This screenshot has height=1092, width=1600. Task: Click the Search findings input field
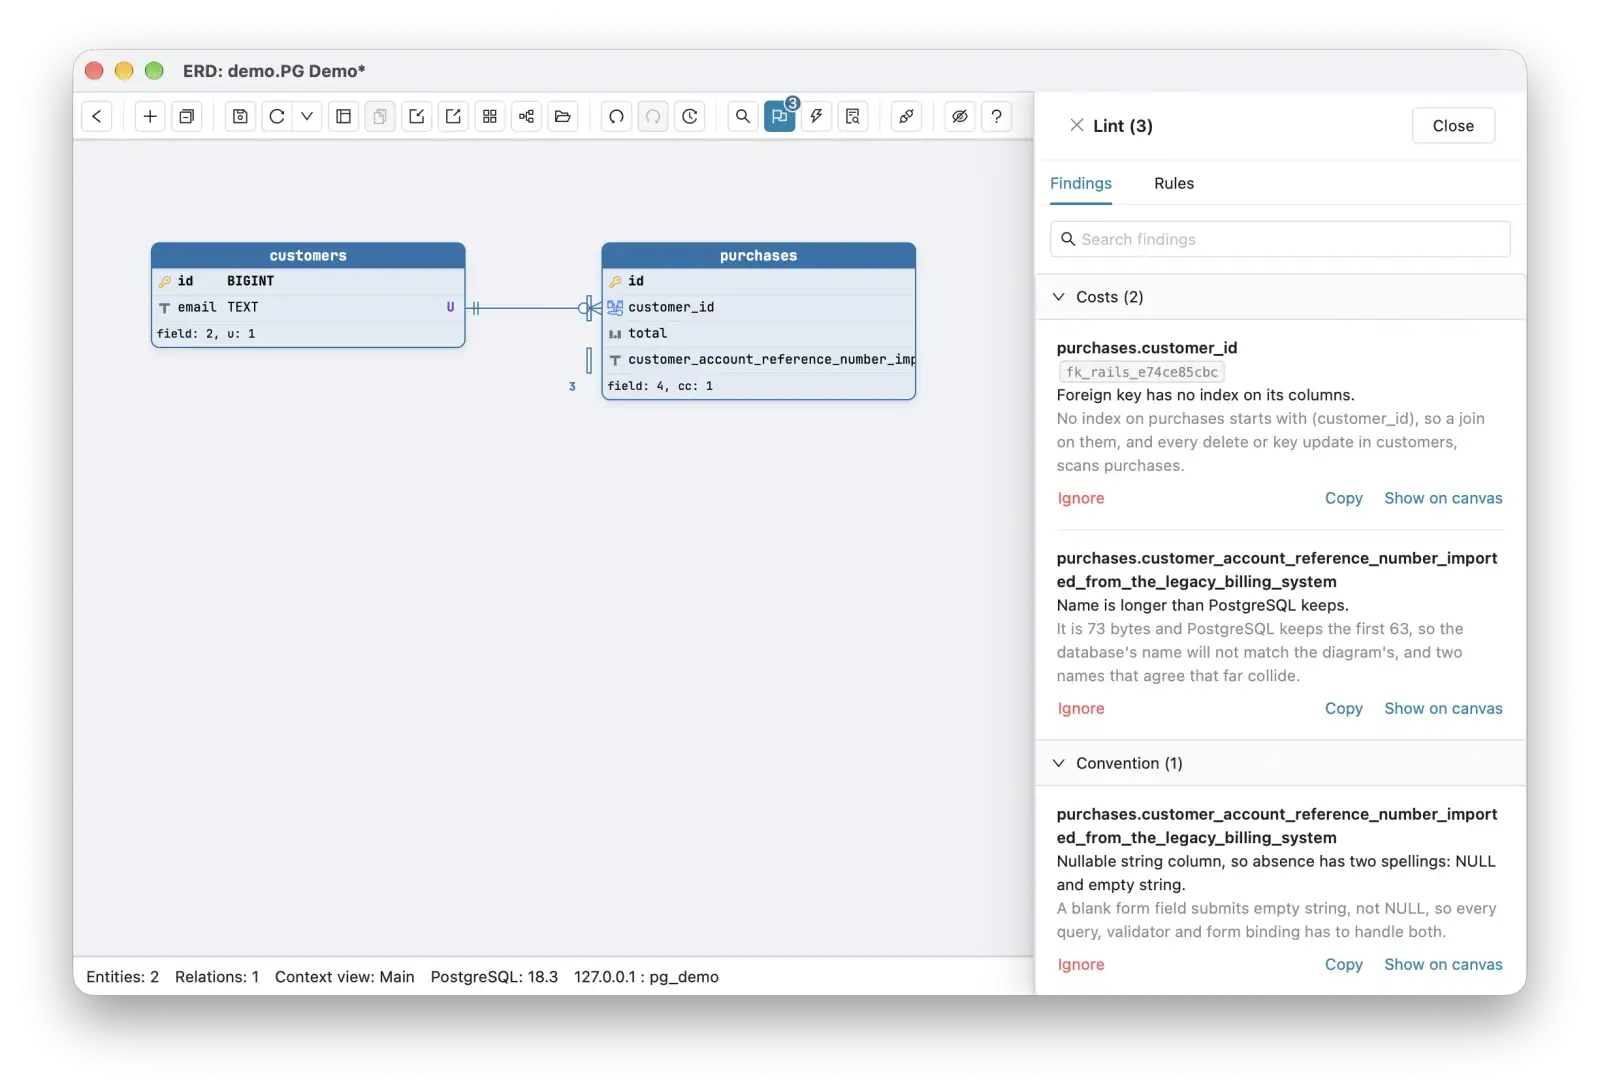click(x=1280, y=240)
